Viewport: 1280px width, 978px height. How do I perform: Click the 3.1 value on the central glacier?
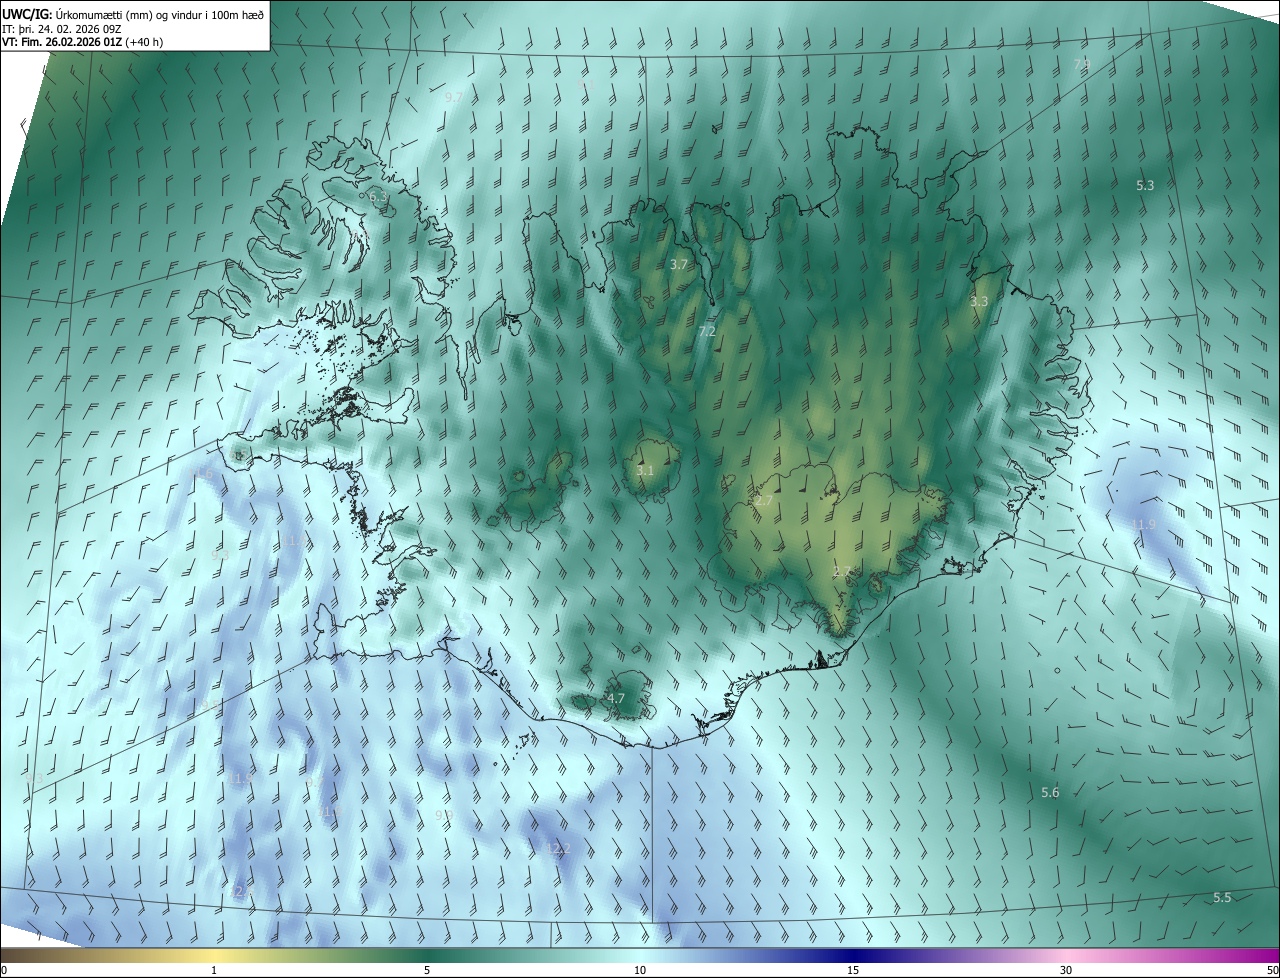click(645, 471)
